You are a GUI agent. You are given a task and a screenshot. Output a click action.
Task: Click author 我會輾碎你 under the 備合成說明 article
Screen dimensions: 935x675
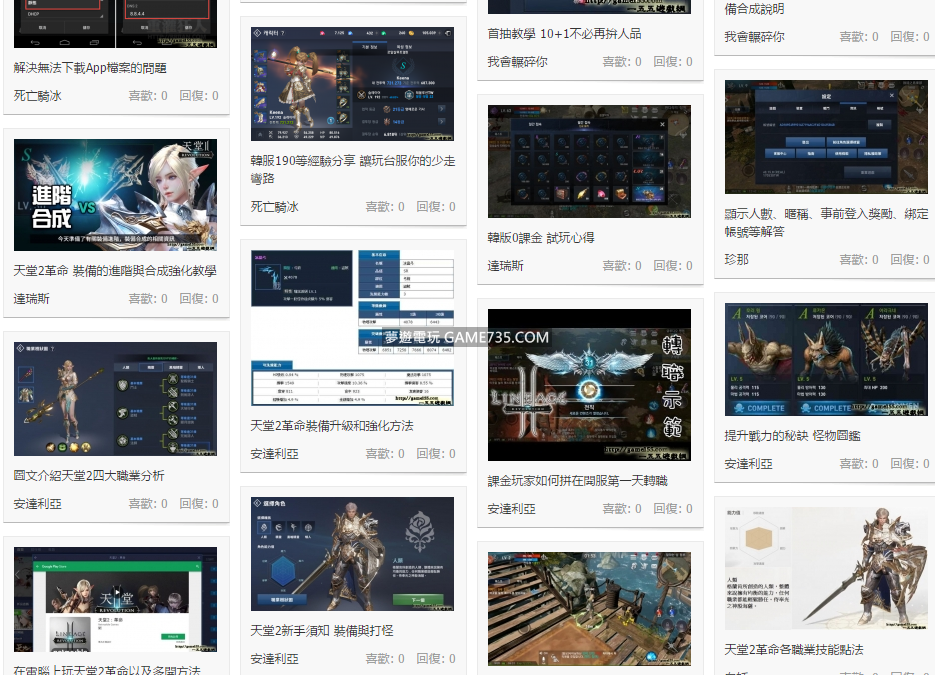point(754,36)
